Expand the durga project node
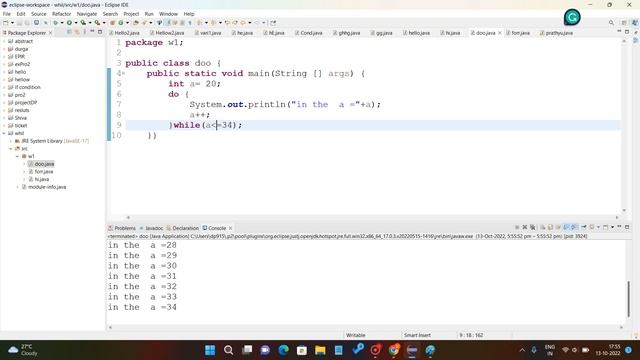The image size is (640, 360). pos(4,49)
